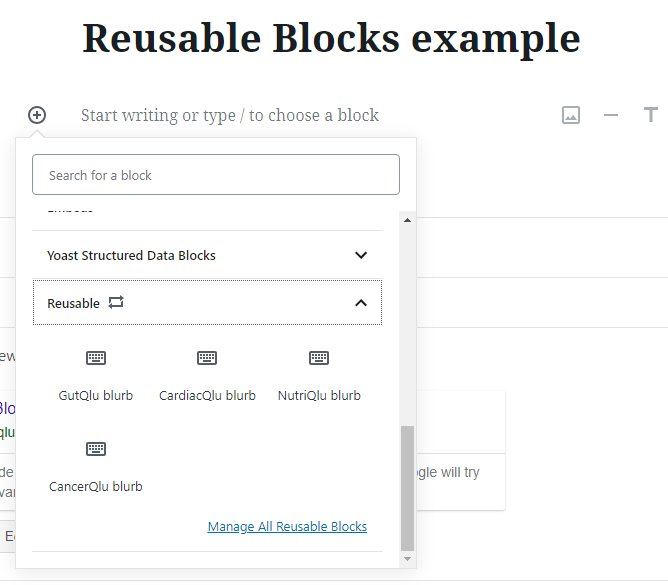The image size is (668, 585).
Task: Click the add block plus icon
Action: [x=37, y=115]
